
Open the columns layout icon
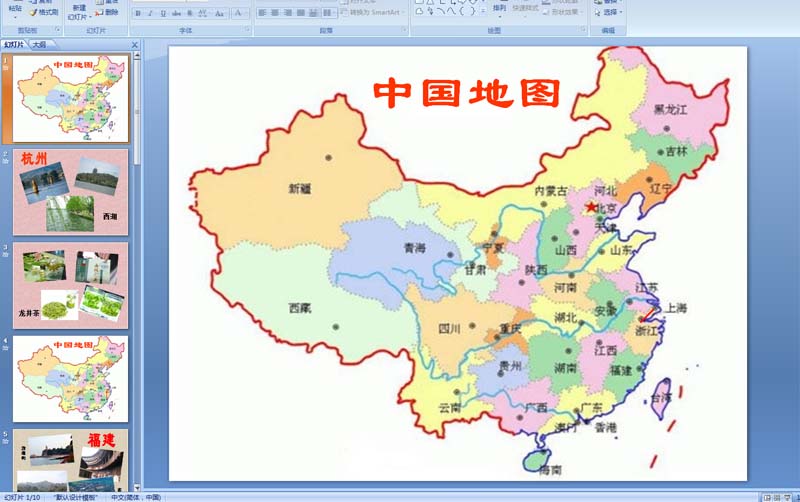click(328, 13)
